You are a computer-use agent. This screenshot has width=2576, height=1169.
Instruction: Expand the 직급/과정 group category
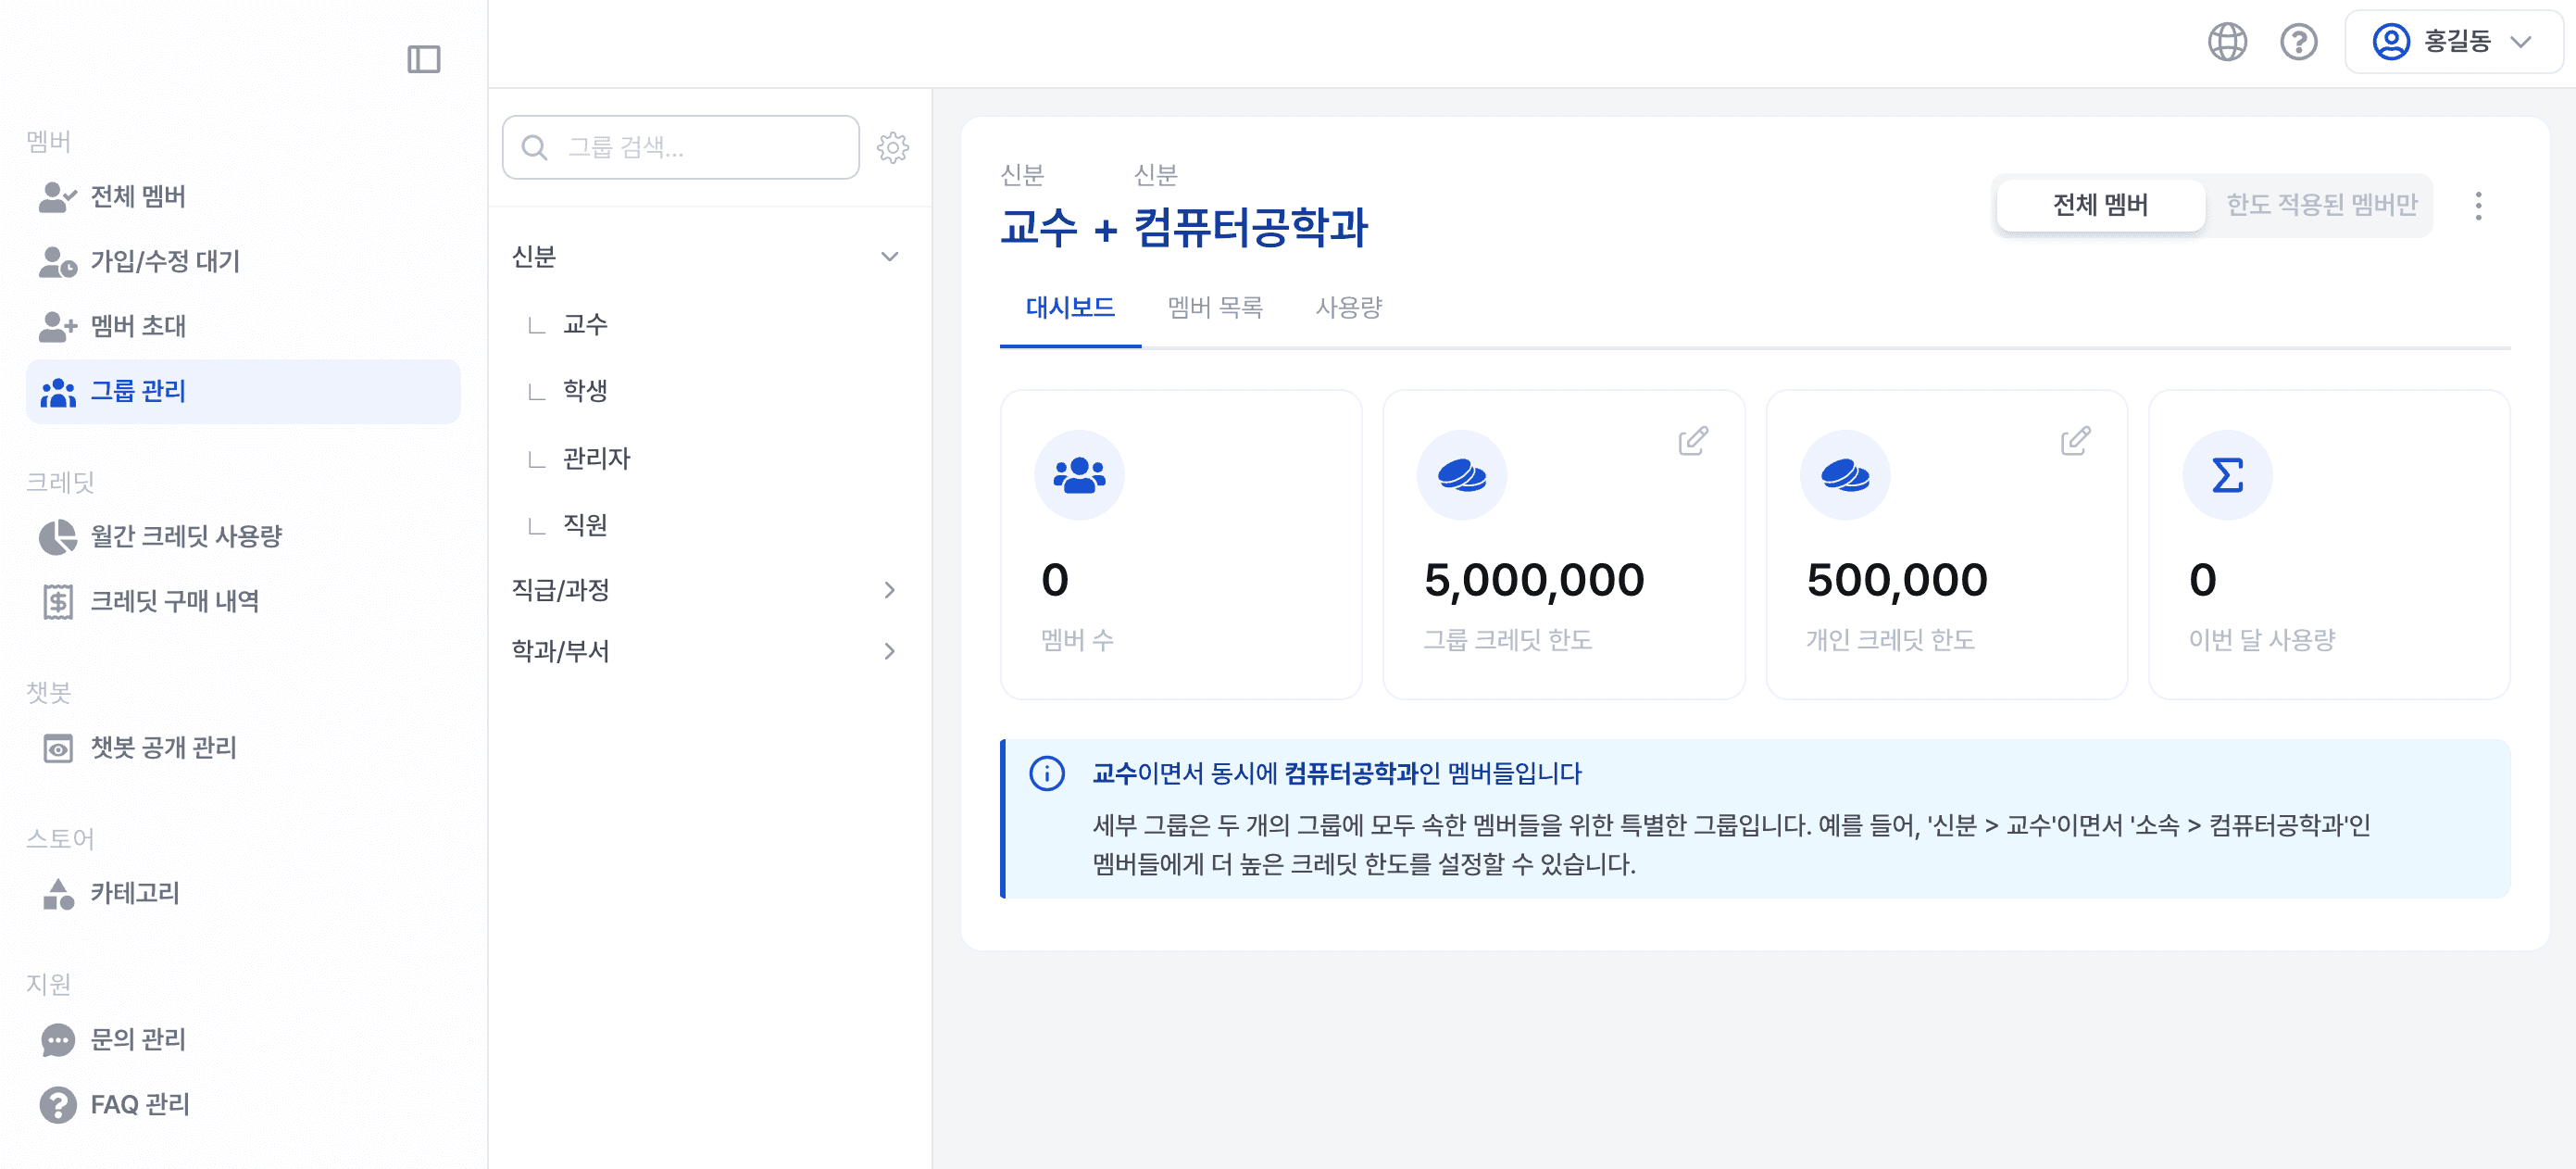[889, 590]
